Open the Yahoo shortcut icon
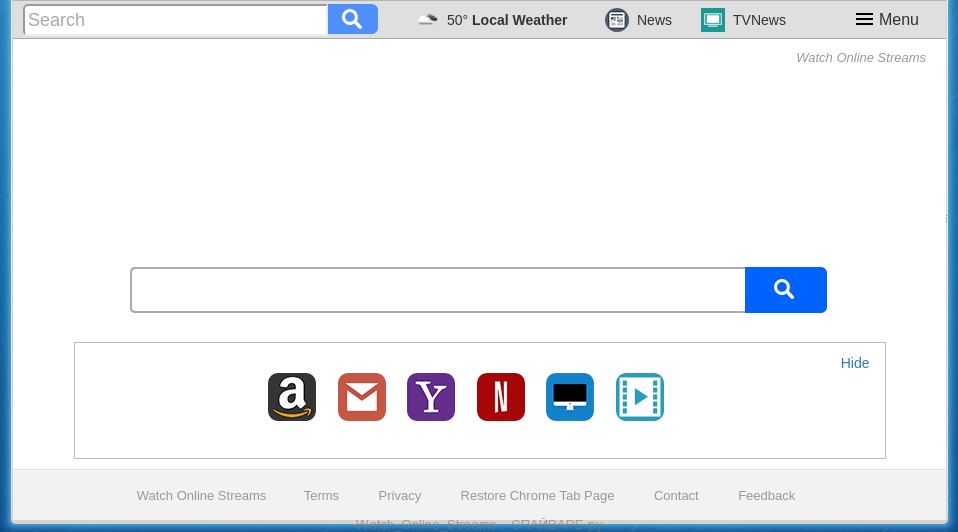This screenshot has width=958, height=532. (431, 397)
